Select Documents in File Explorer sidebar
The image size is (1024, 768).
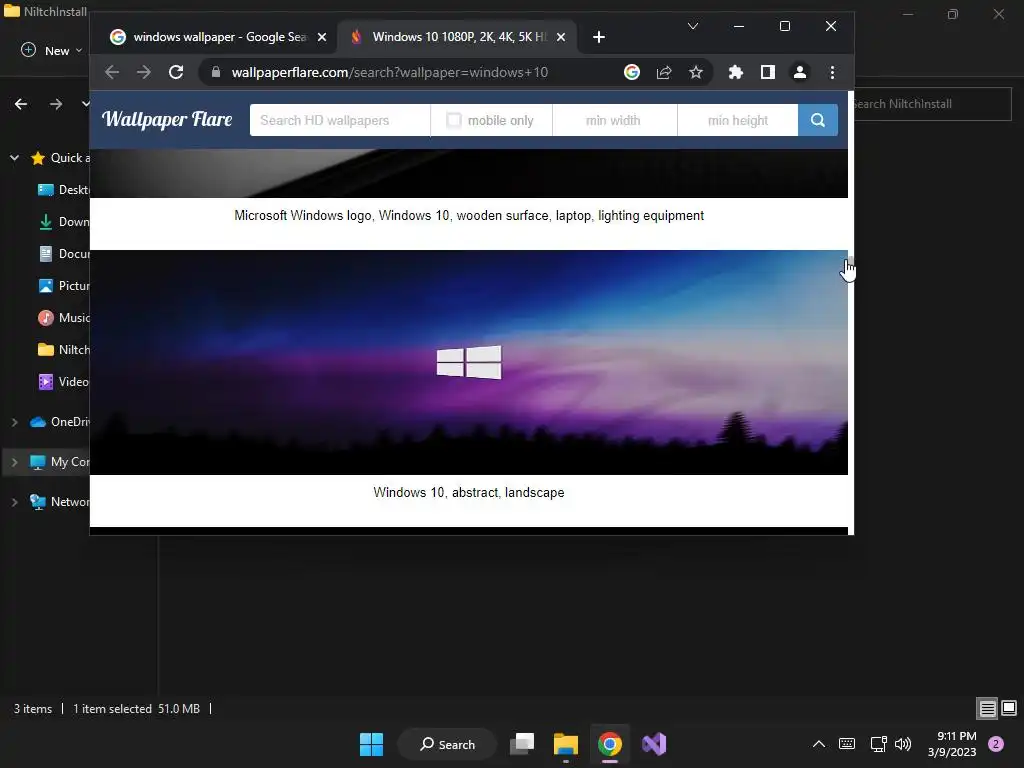63,253
